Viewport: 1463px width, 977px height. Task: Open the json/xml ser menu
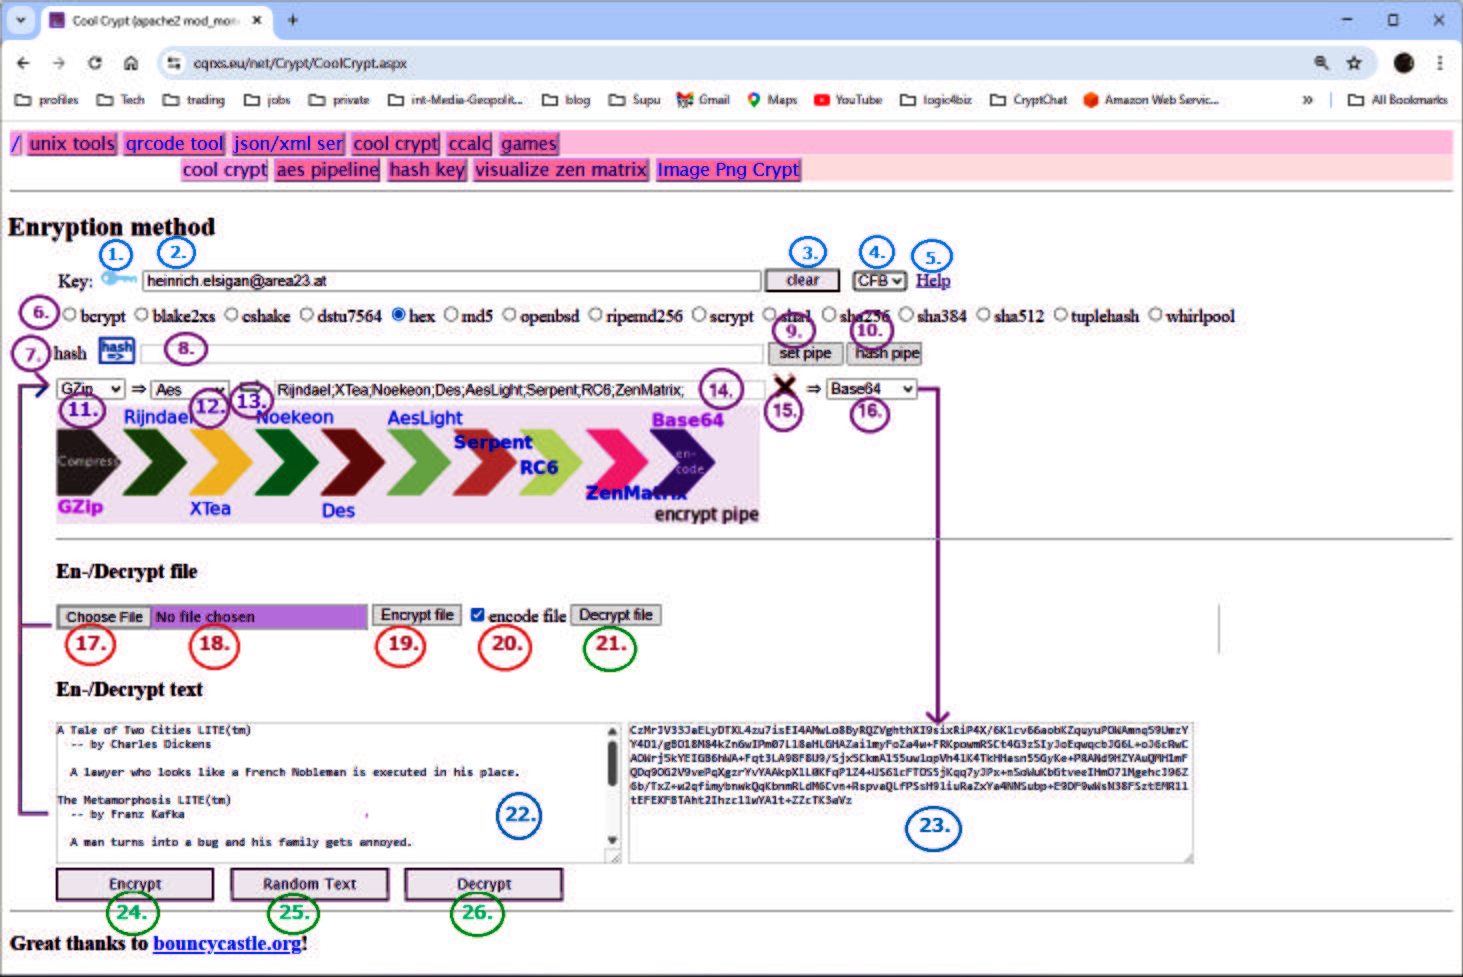(x=289, y=144)
